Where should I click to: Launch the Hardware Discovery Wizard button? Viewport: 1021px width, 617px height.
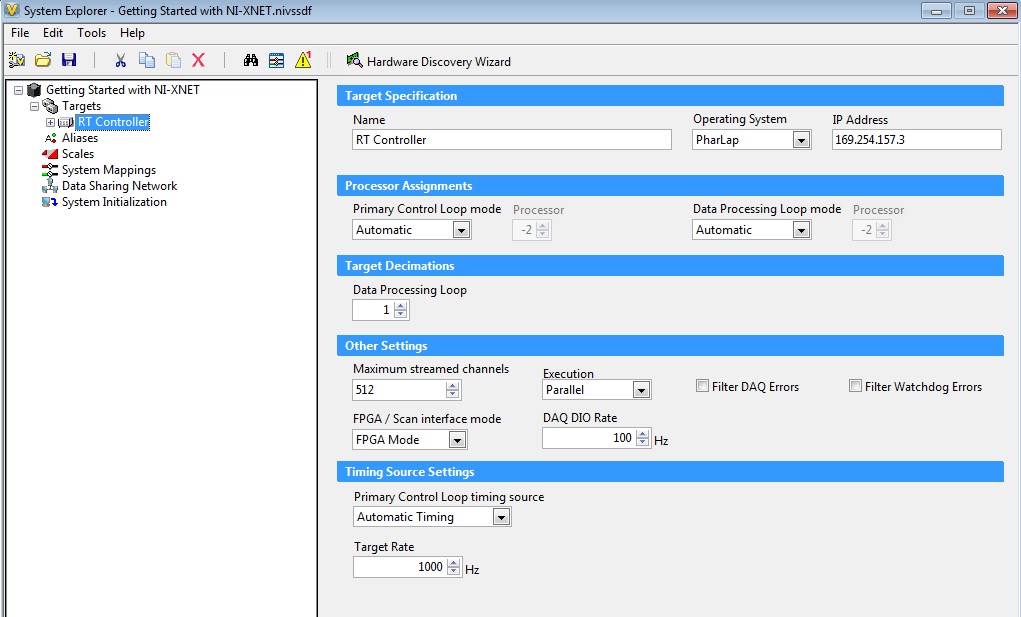coord(428,61)
